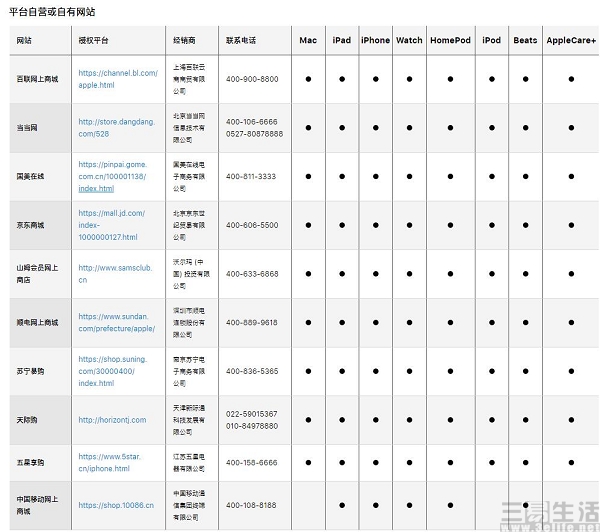This screenshot has width=600, height=532.
Task: Click the Mac dot in the 京东商城 row
Action: tap(308, 225)
